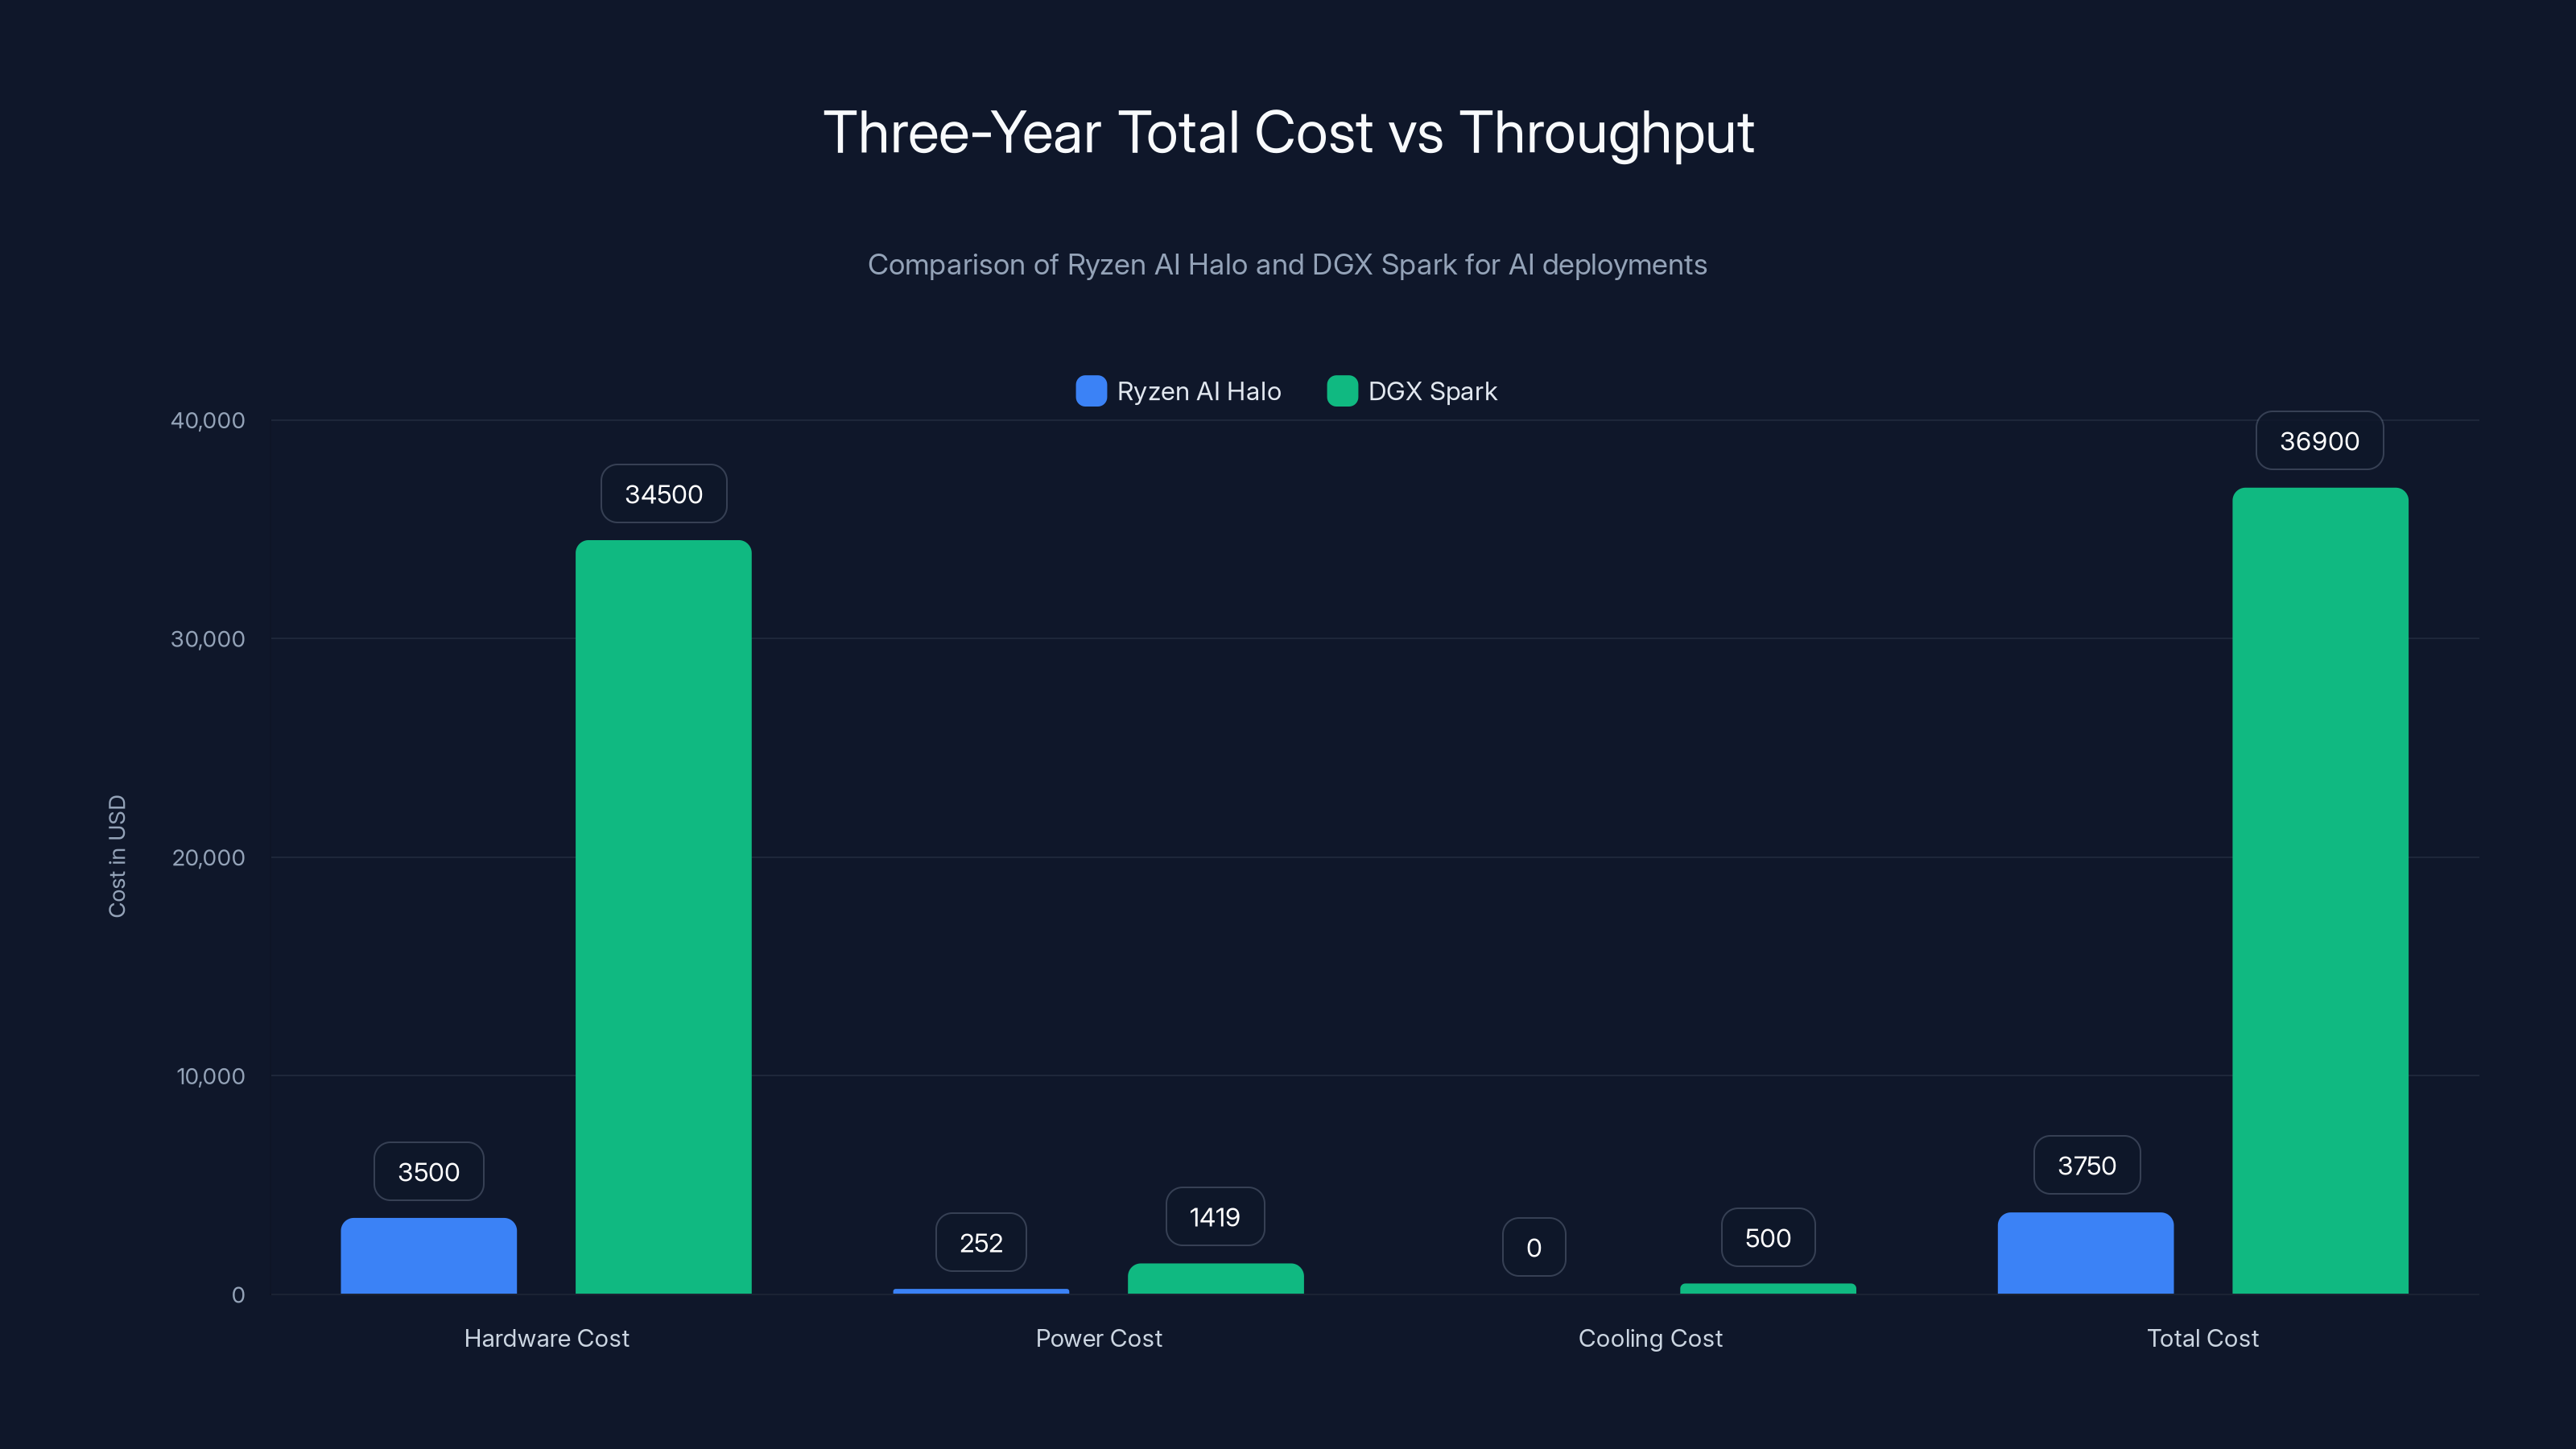Click the chart title Three-Year Total Cost vs Throughput
Screen dimensions: 2576x1449
point(1288,131)
